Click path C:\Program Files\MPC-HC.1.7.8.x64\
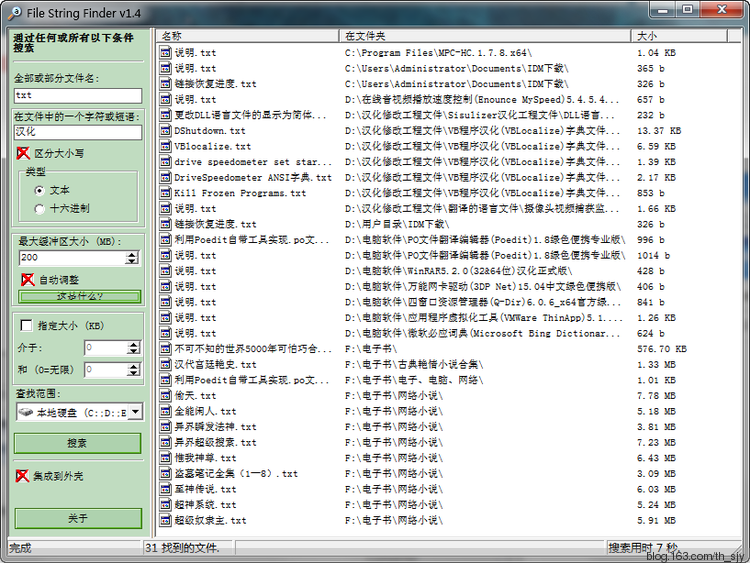The image size is (750, 563). pos(438,53)
